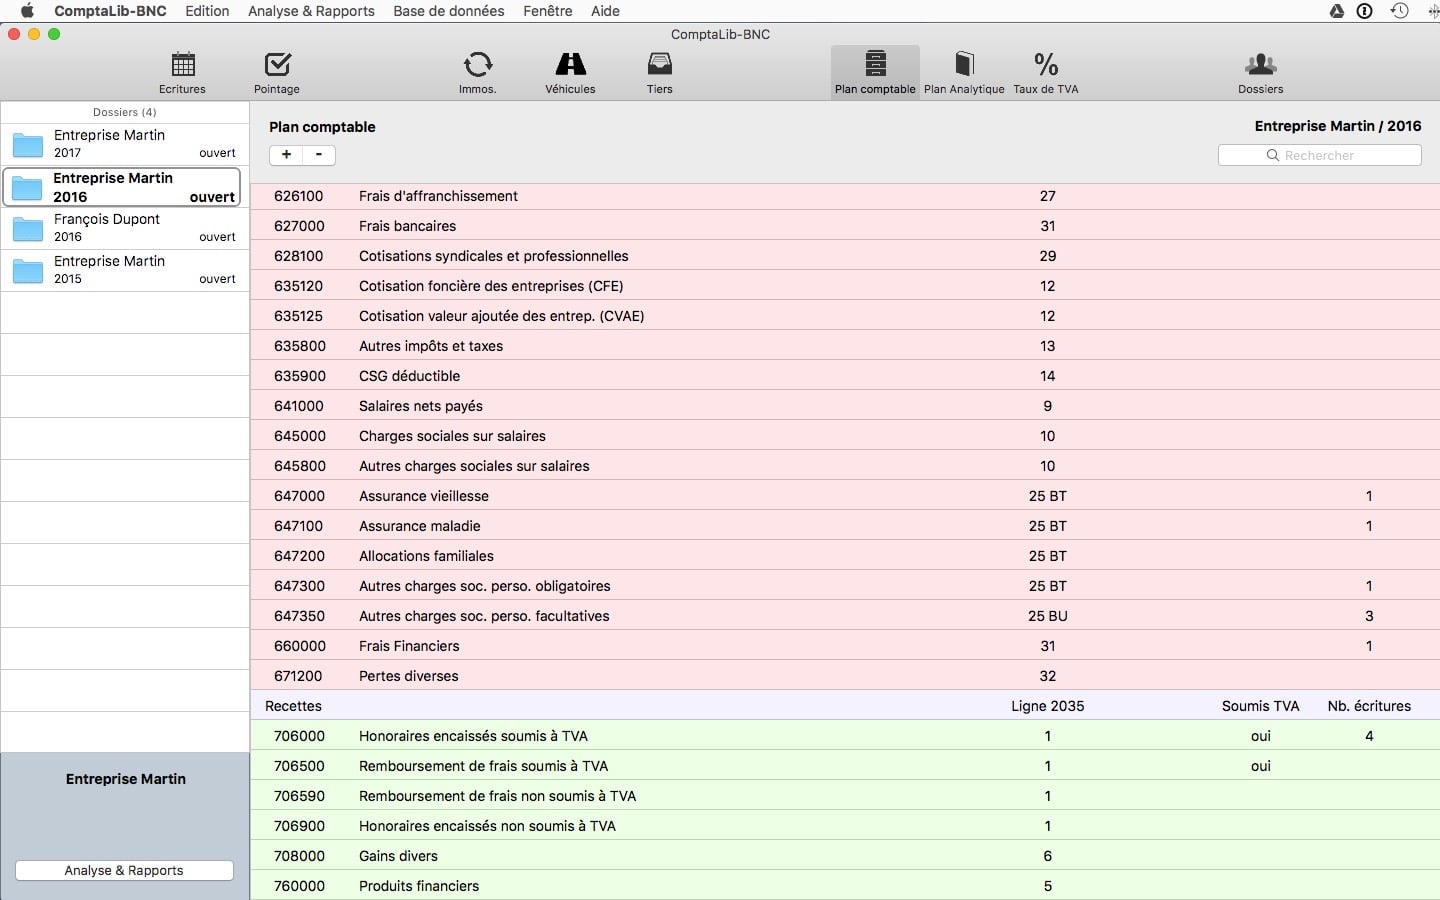Open the Apple menu
1440x900 pixels.
tap(27, 11)
